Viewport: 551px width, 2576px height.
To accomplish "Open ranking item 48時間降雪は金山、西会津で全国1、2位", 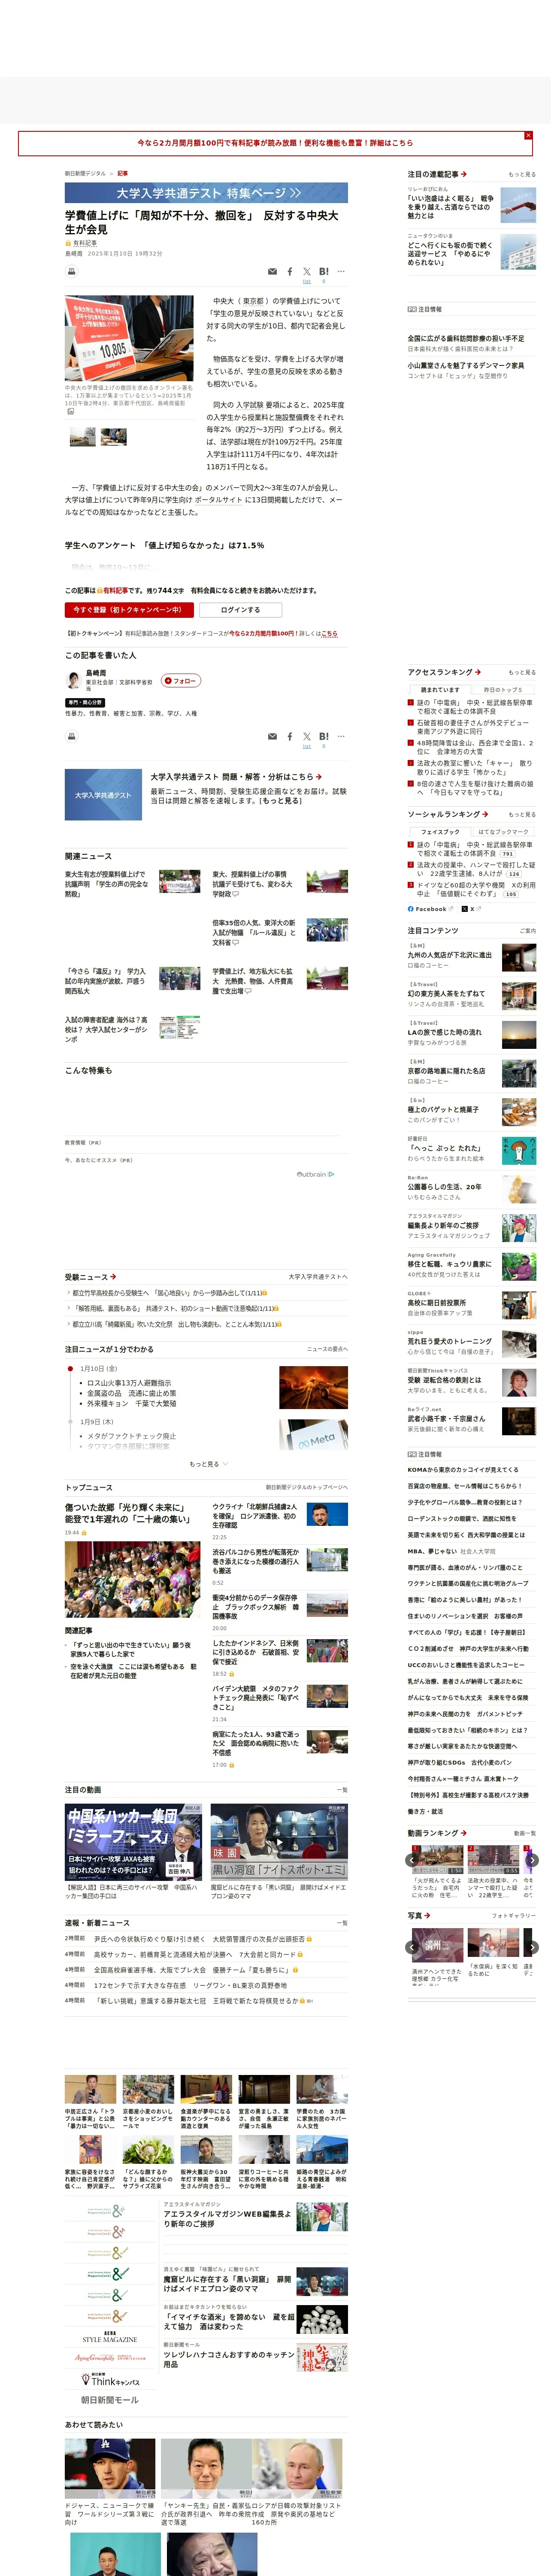I will 474,747.
